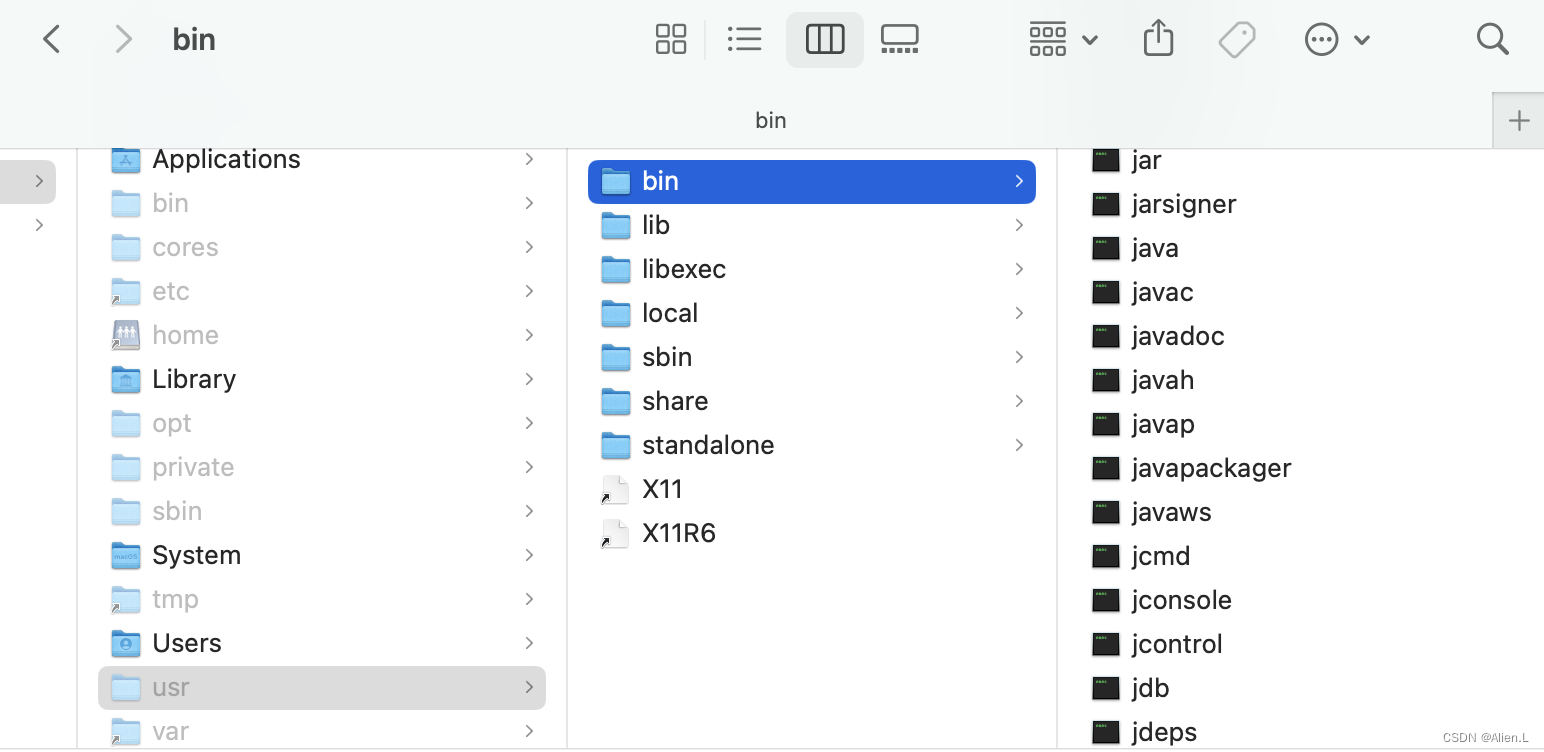Click the forward navigation arrow

coord(122,39)
